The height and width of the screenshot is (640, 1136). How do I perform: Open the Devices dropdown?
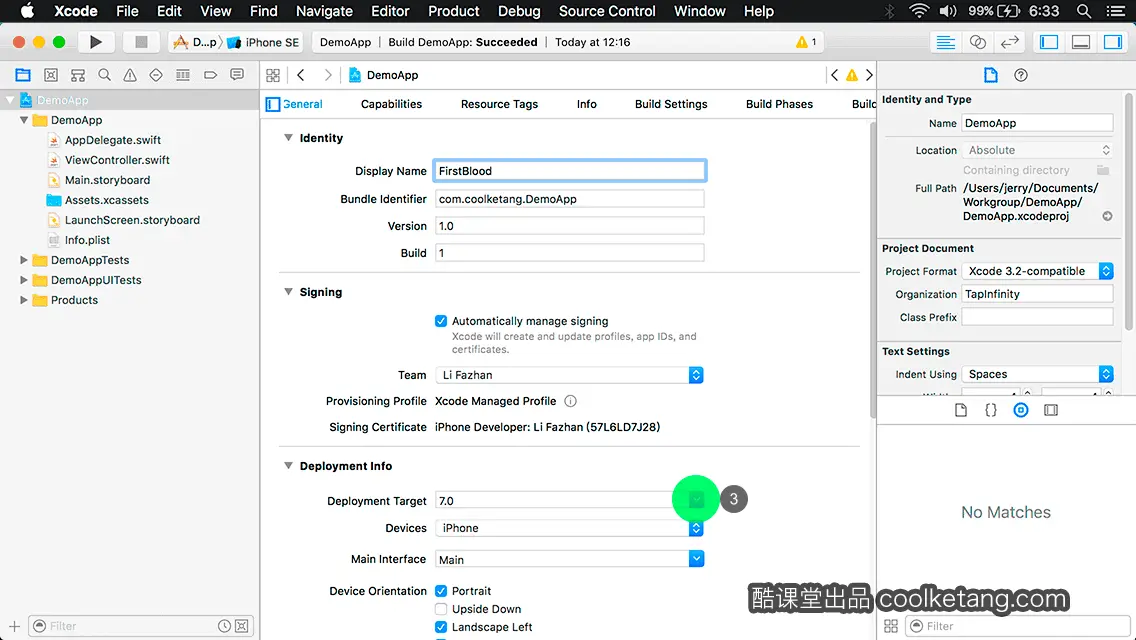[x=569, y=528]
